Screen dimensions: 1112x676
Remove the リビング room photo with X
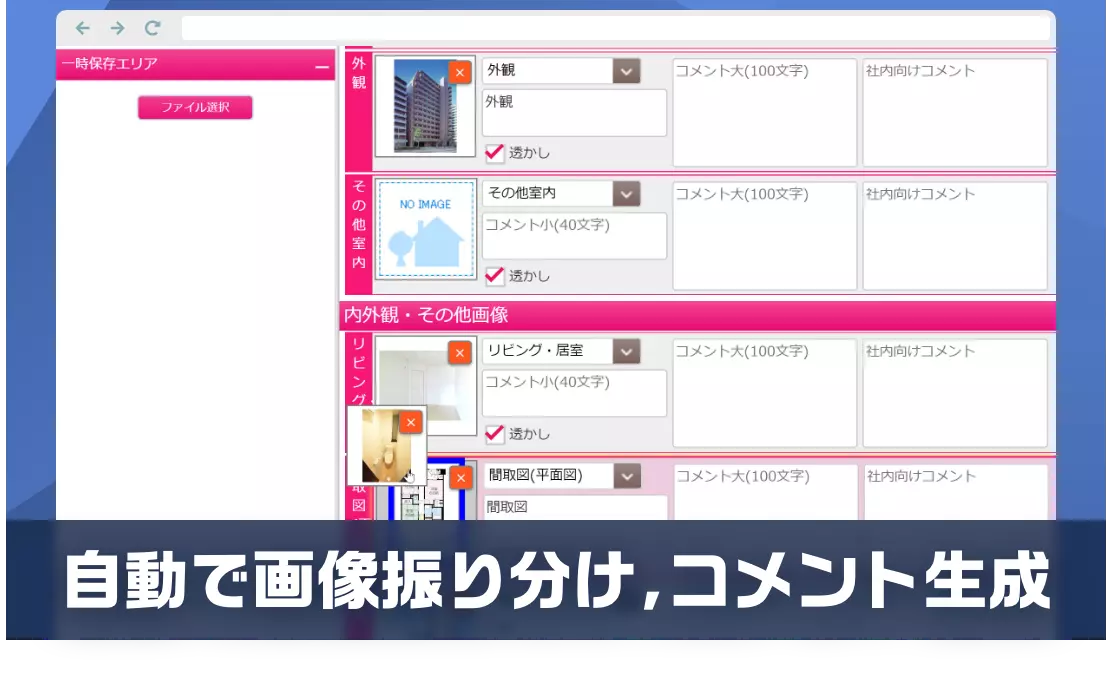pyautogui.click(x=460, y=353)
